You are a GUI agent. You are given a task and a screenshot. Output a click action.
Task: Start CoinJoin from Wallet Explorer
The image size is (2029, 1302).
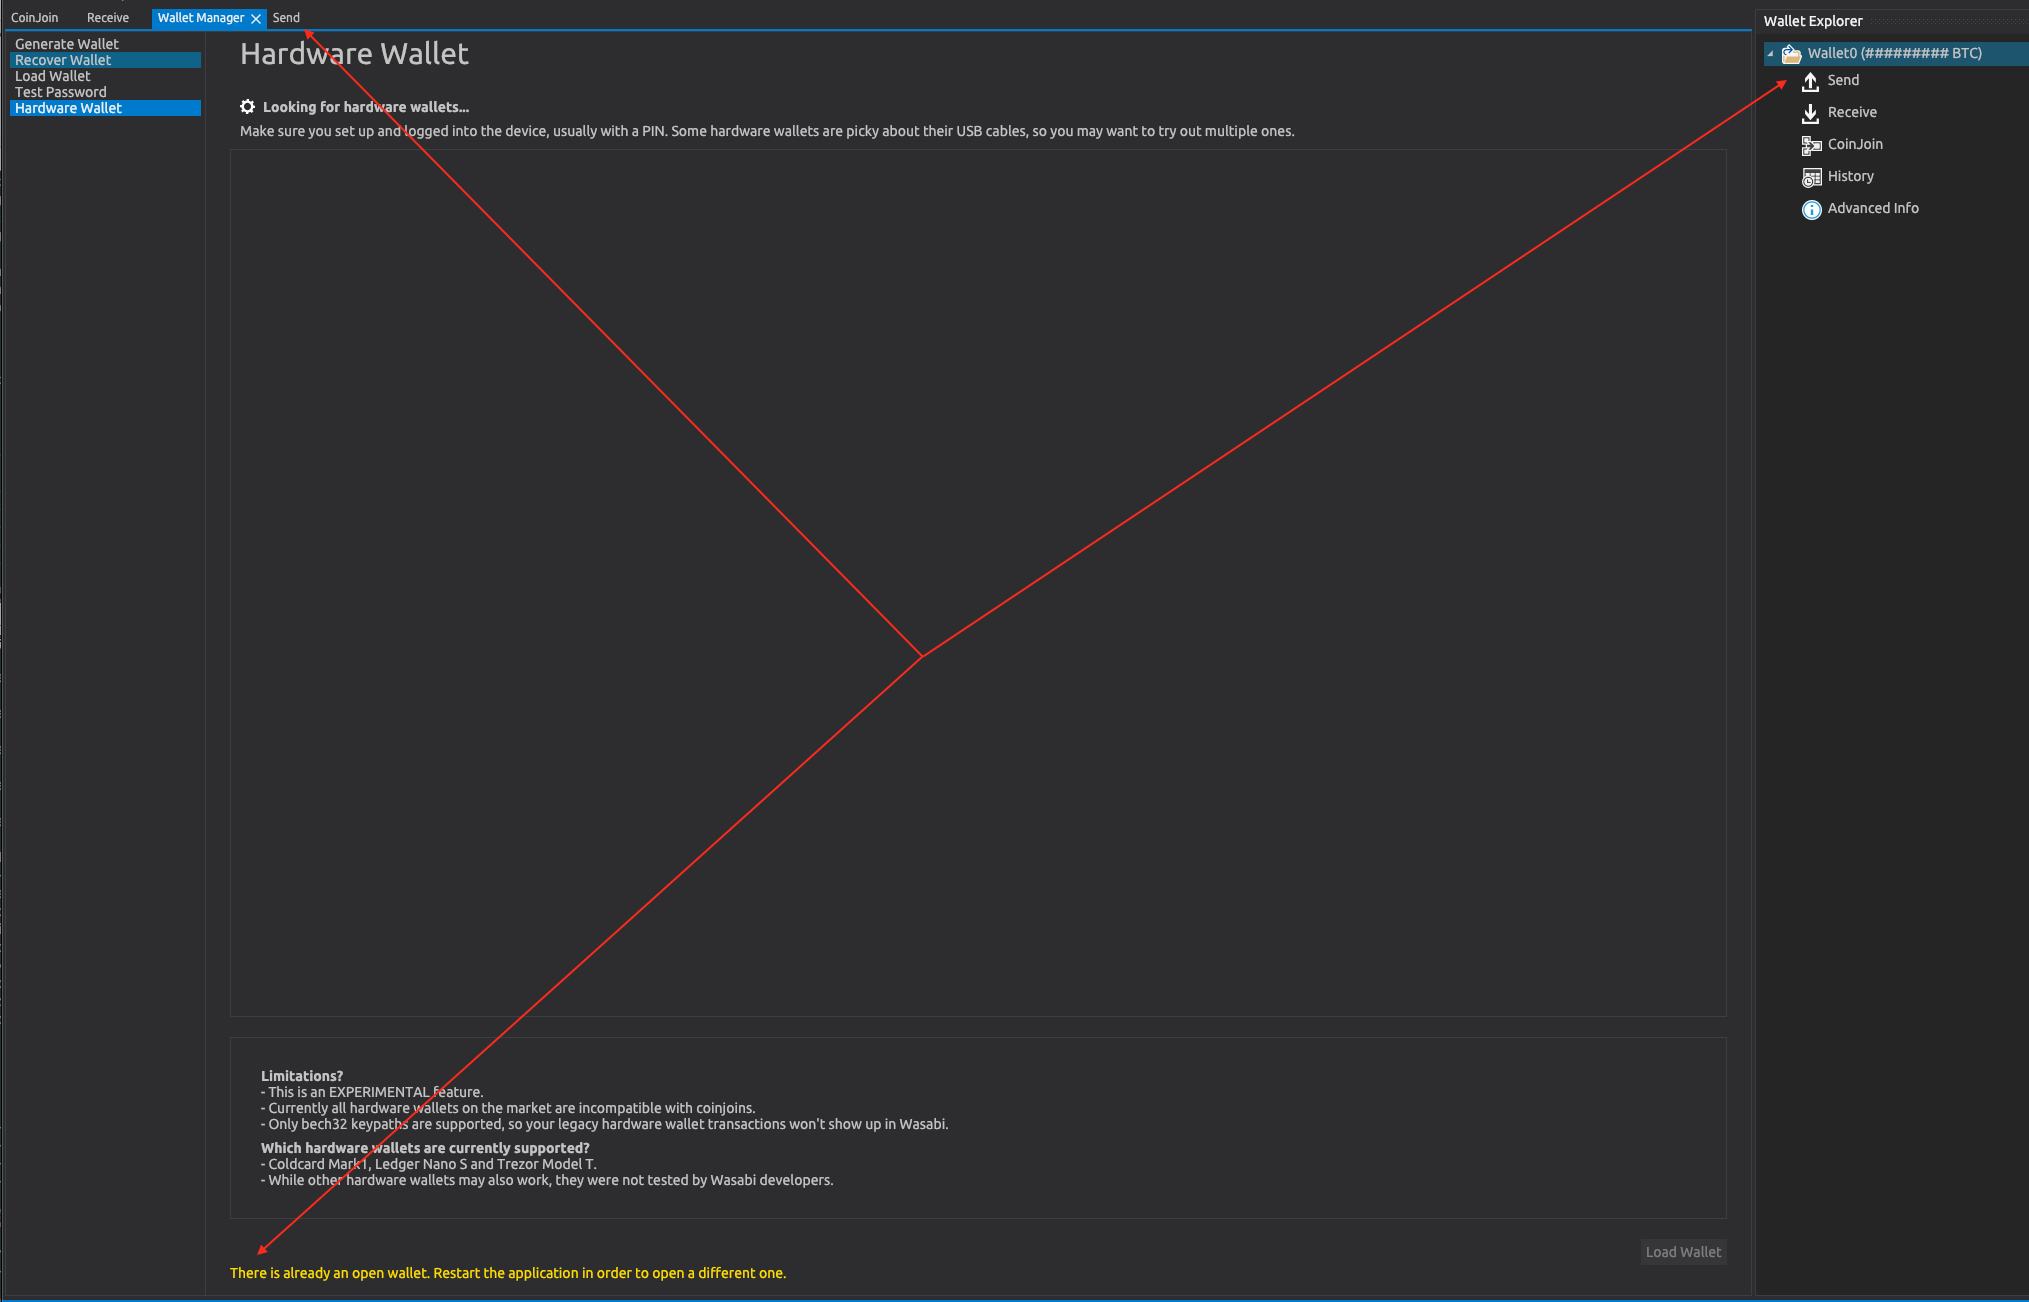(x=1853, y=144)
